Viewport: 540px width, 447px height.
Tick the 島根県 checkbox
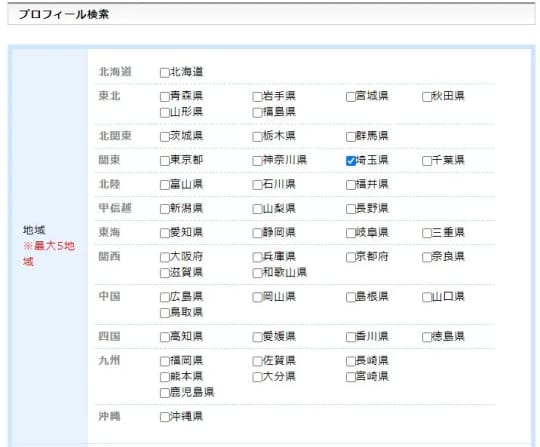coord(351,297)
